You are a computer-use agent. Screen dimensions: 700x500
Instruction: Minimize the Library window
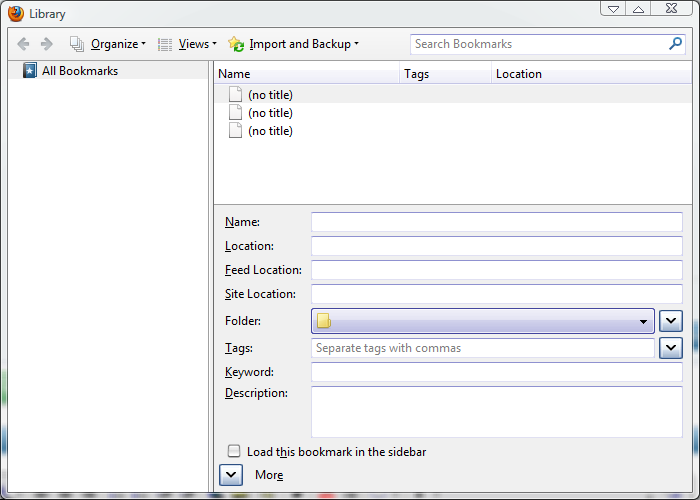pyautogui.click(x=613, y=9)
